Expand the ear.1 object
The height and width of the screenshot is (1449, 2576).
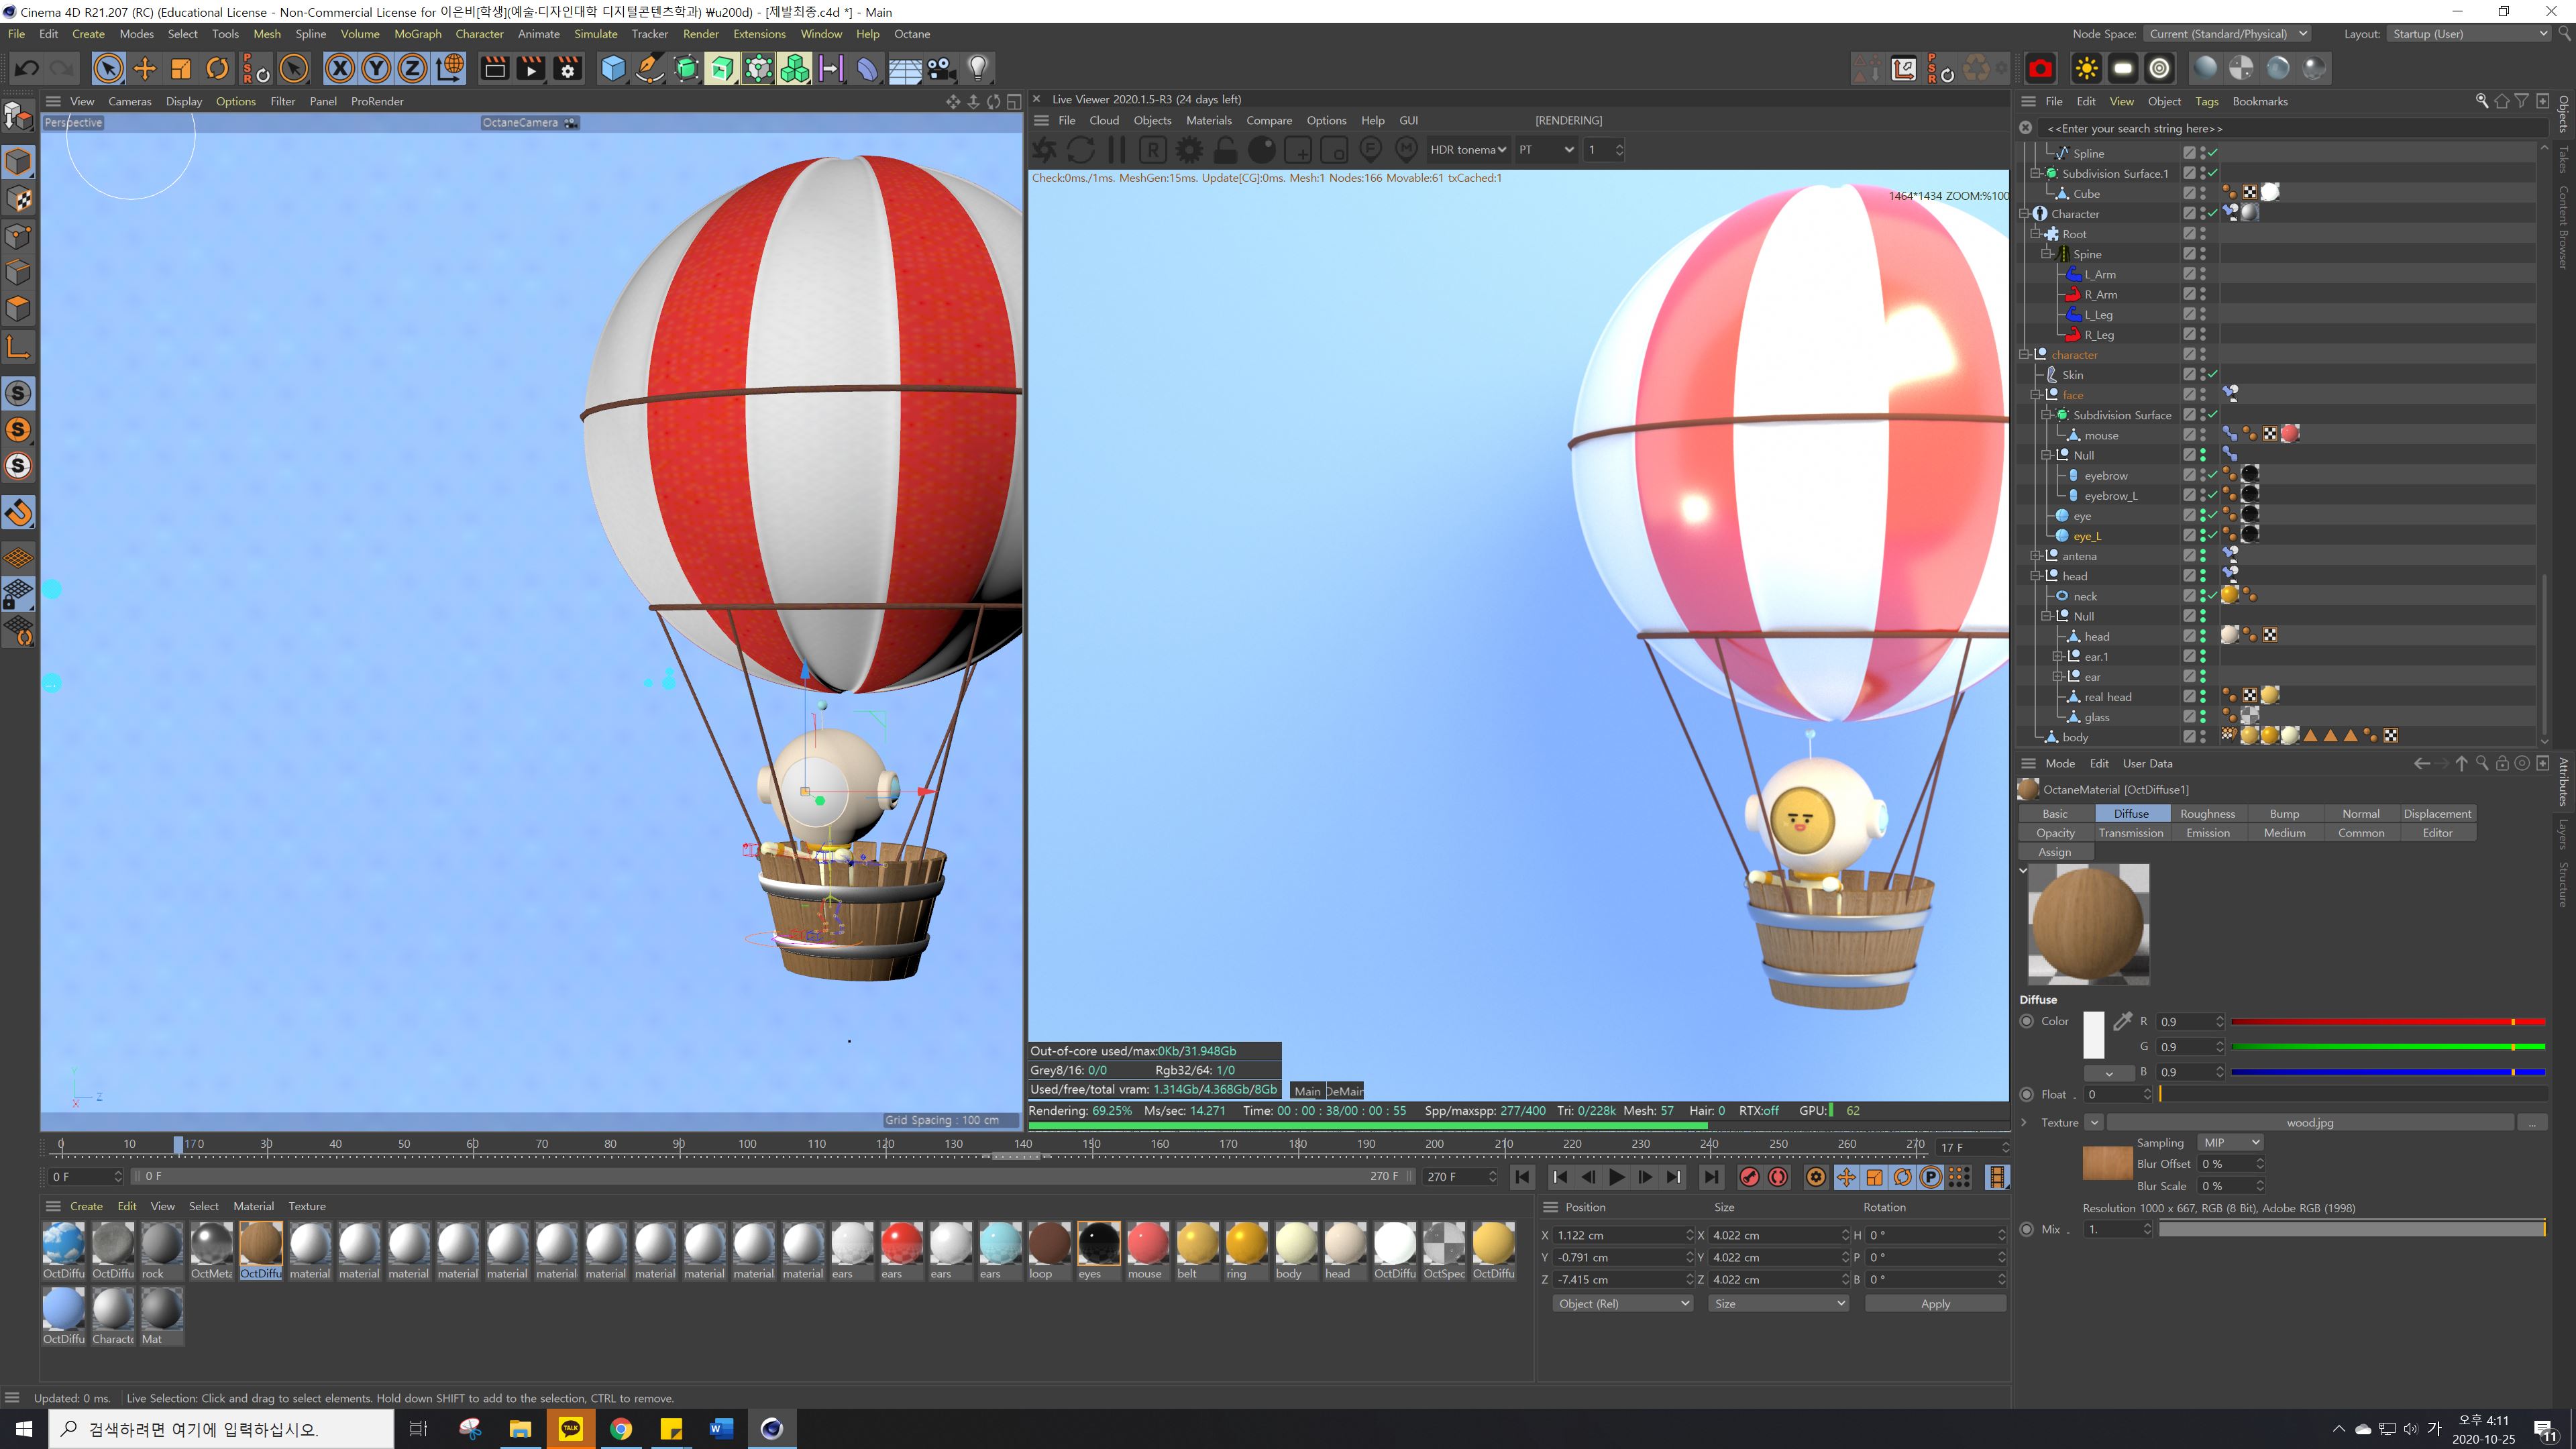tap(2058, 657)
